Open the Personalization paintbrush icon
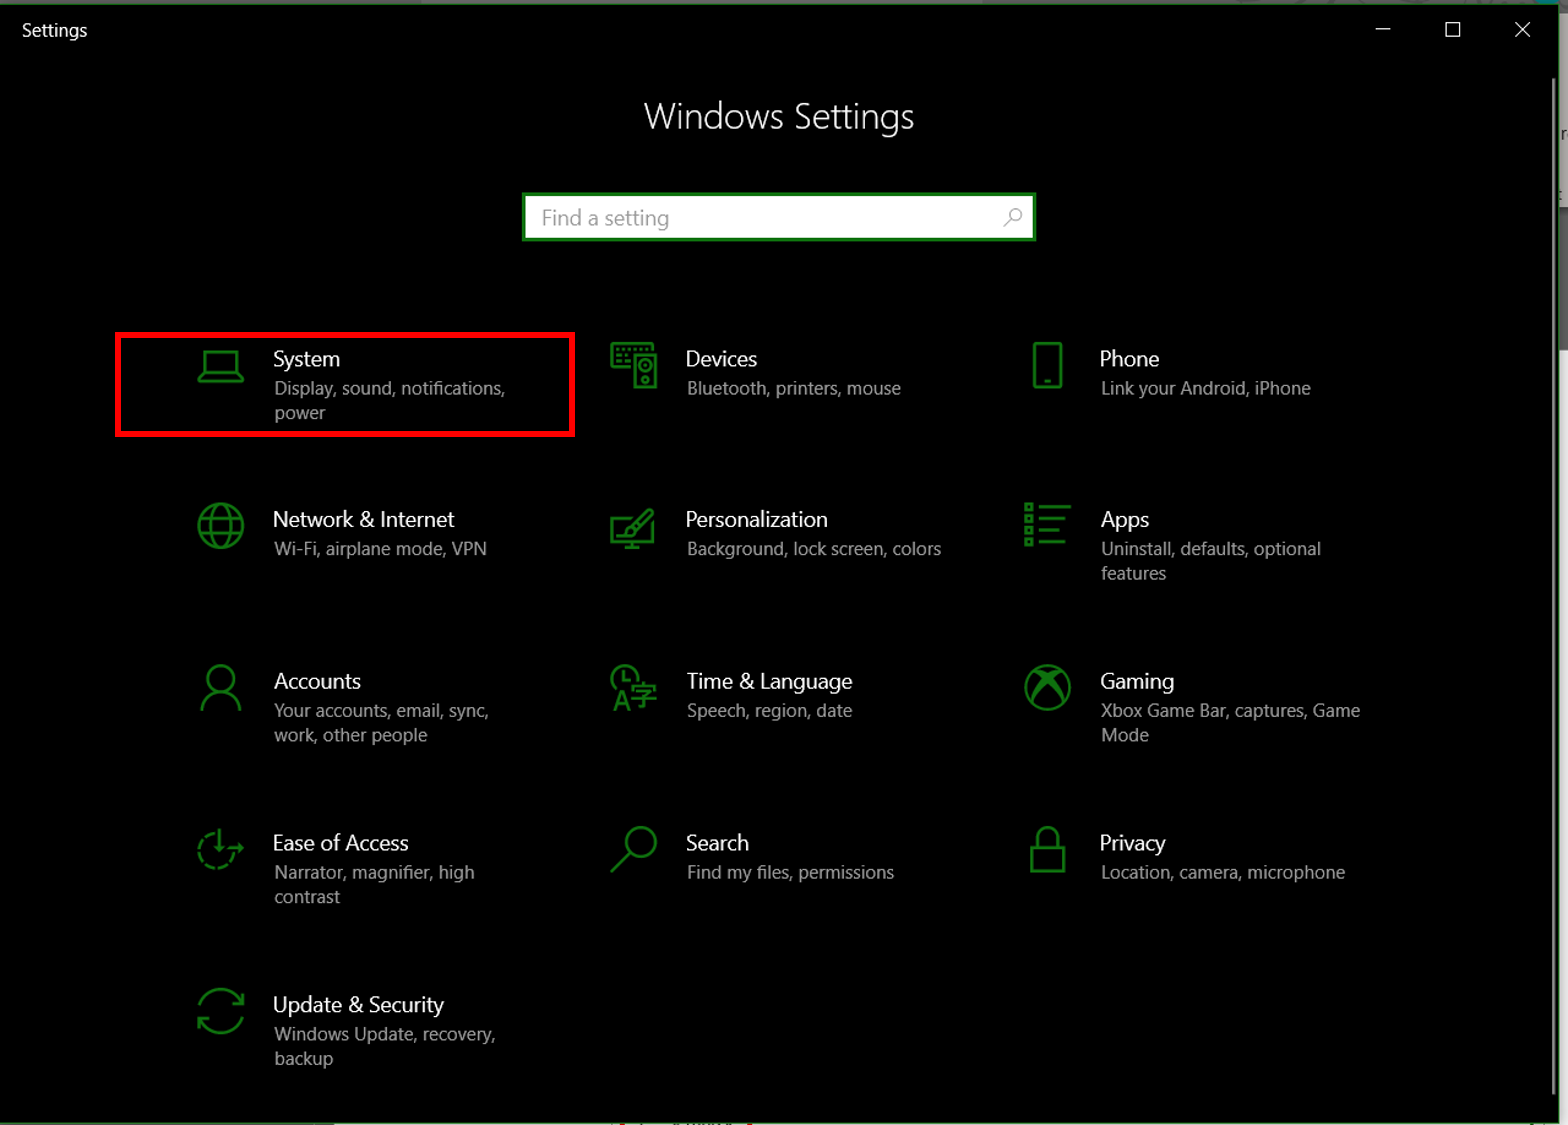Viewport: 1568px width, 1125px height. click(x=633, y=529)
